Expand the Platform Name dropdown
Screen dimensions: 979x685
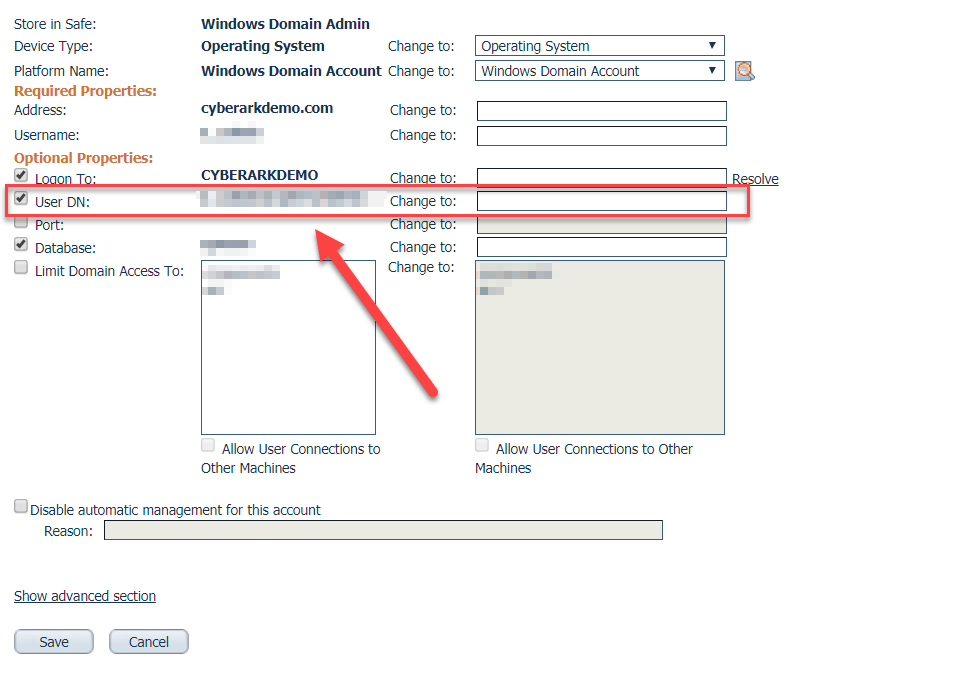pos(599,71)
